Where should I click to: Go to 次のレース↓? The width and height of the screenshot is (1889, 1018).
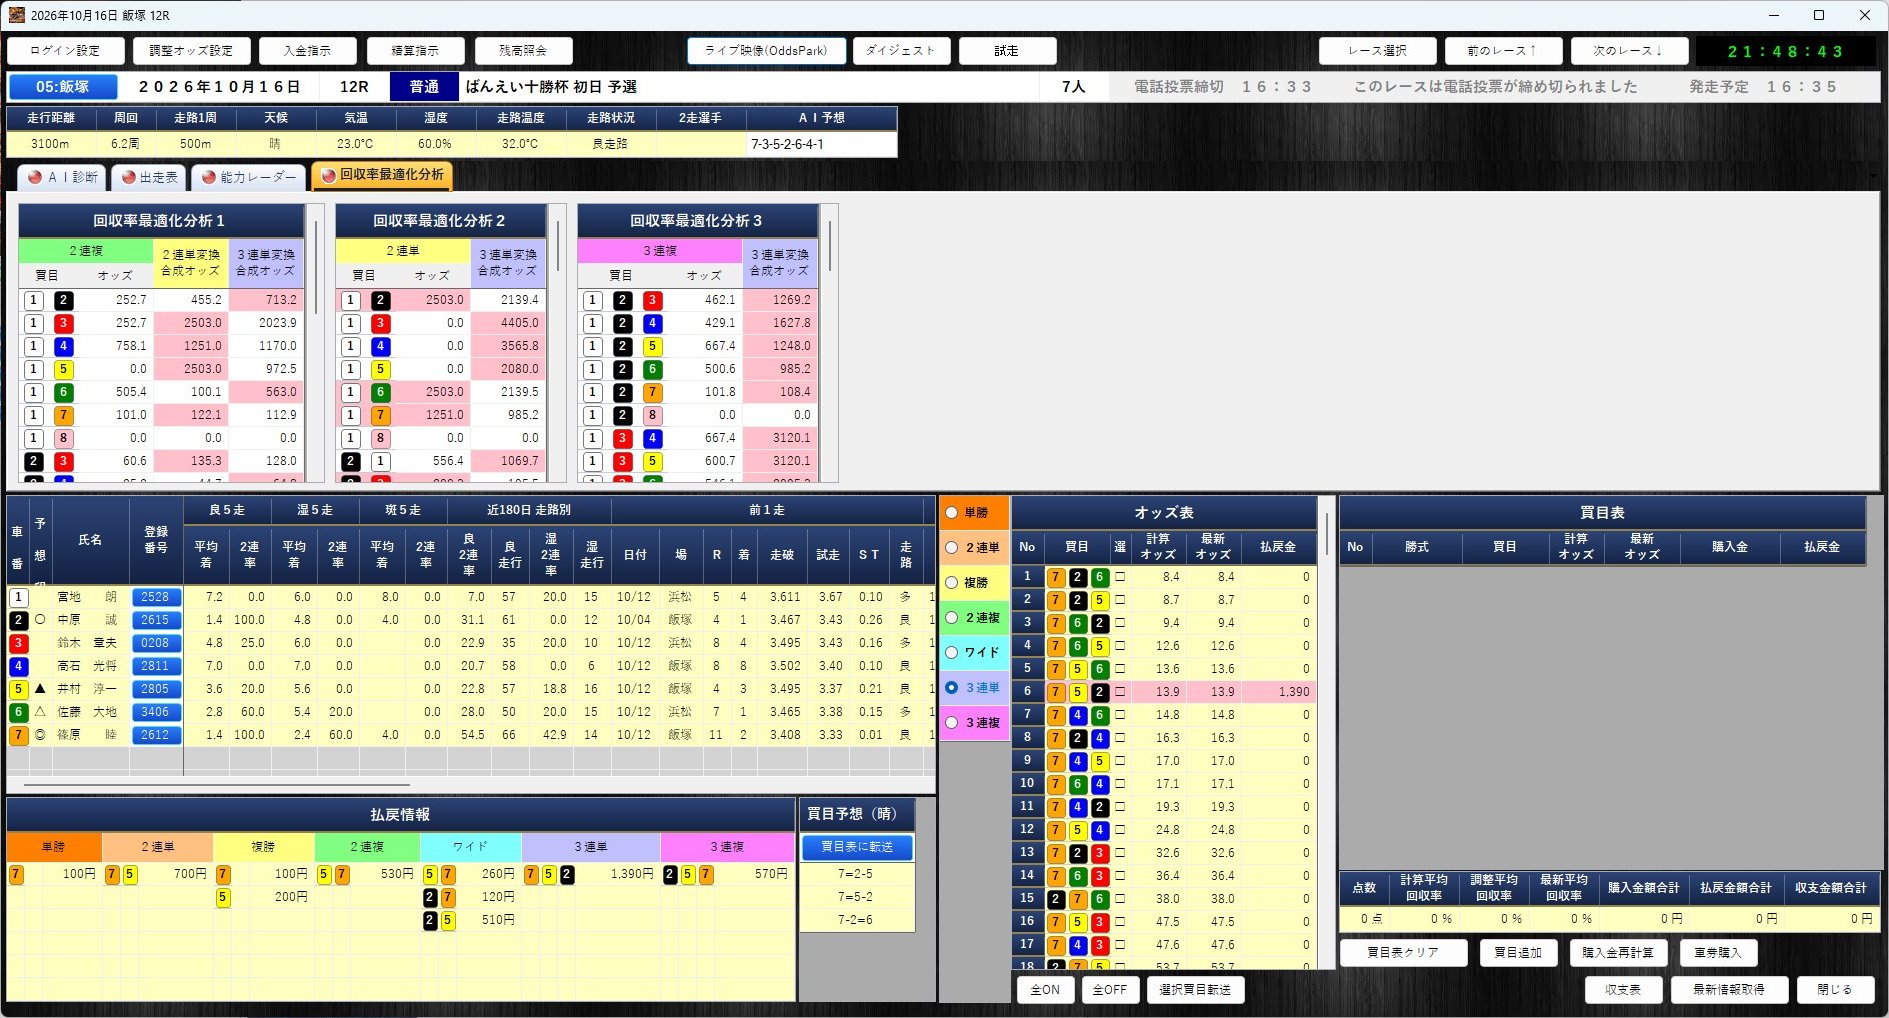coord(1628,51)
